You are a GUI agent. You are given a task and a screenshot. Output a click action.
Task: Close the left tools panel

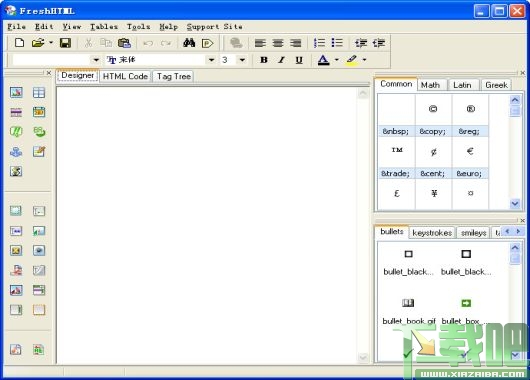tap(49, 73)
